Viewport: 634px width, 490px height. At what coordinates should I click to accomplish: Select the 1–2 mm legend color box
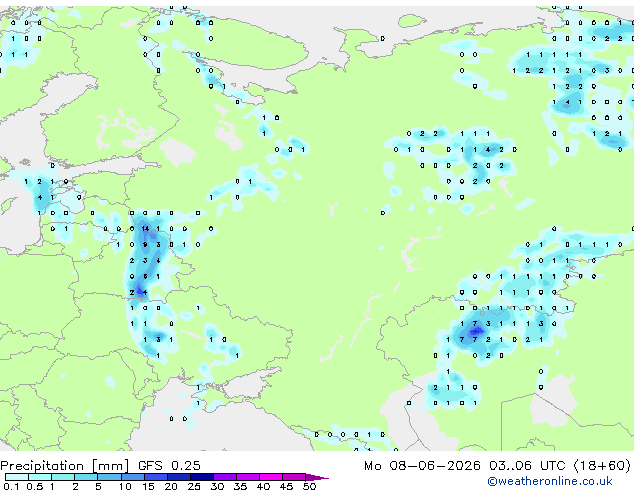(x=63, y=477)
